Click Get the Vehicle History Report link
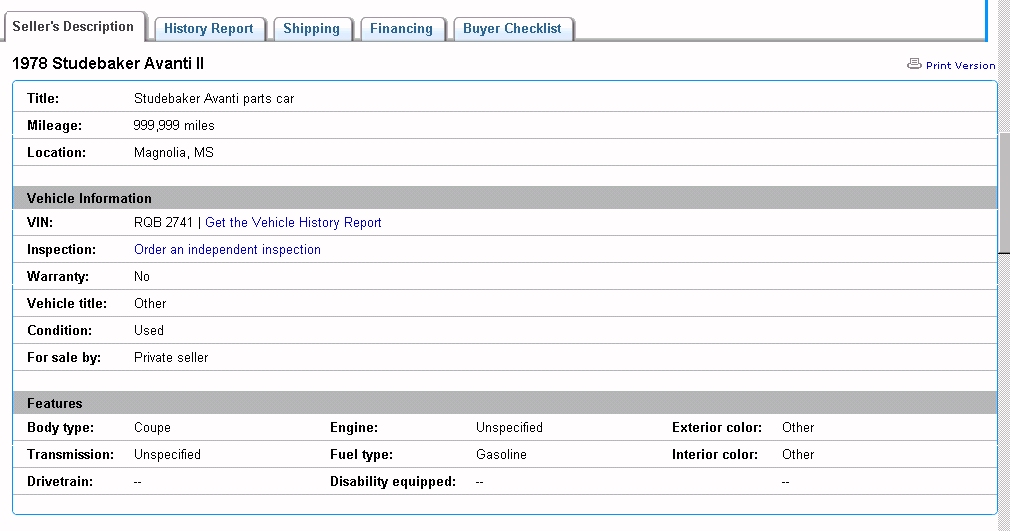Image resolution: width=1010 pixels, height=531 pixels. pyautogui.click(x=293, y=223)
